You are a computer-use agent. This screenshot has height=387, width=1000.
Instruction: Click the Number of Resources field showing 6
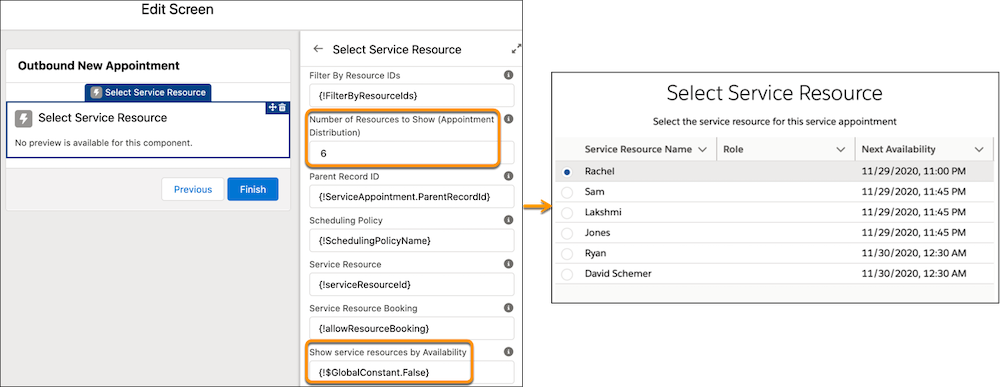(x=411, y=154)
